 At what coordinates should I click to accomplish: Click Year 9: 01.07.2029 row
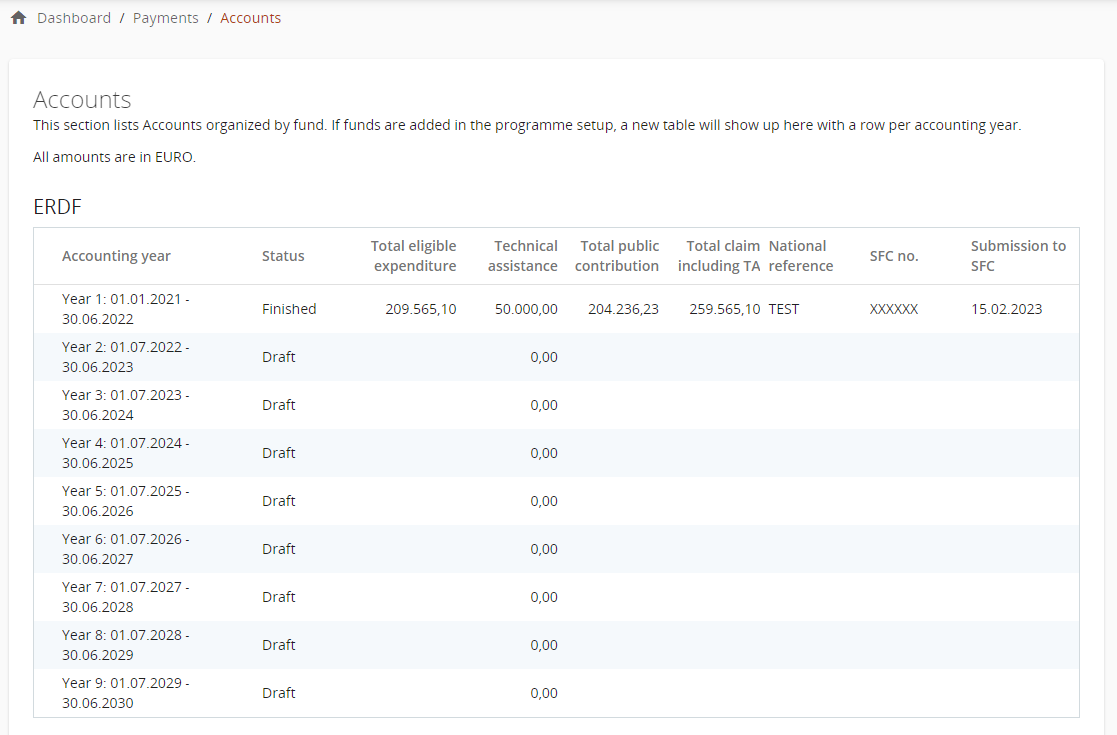pyautogui.click(x=125, y=693)
